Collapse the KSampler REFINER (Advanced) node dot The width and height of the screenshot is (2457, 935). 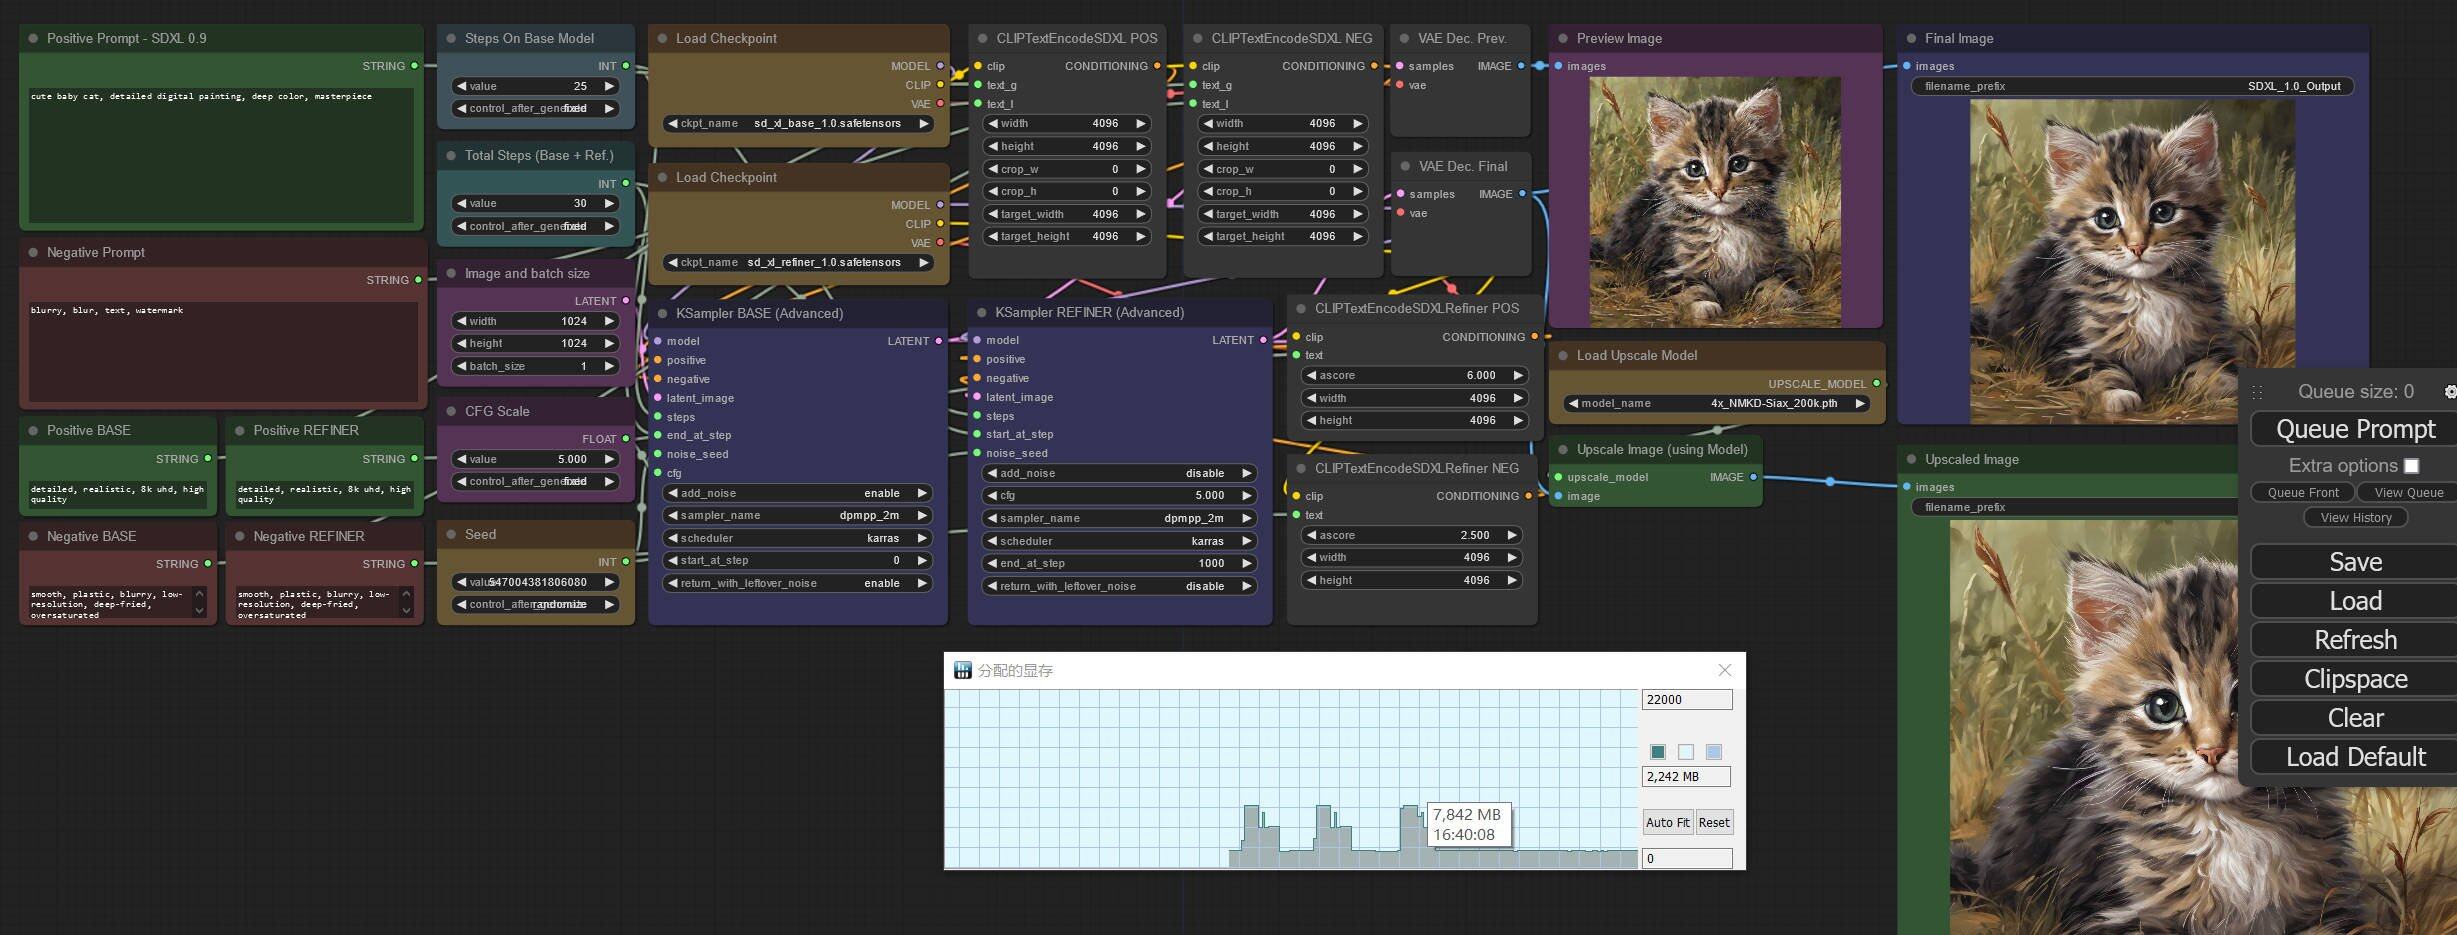[981, 312]
